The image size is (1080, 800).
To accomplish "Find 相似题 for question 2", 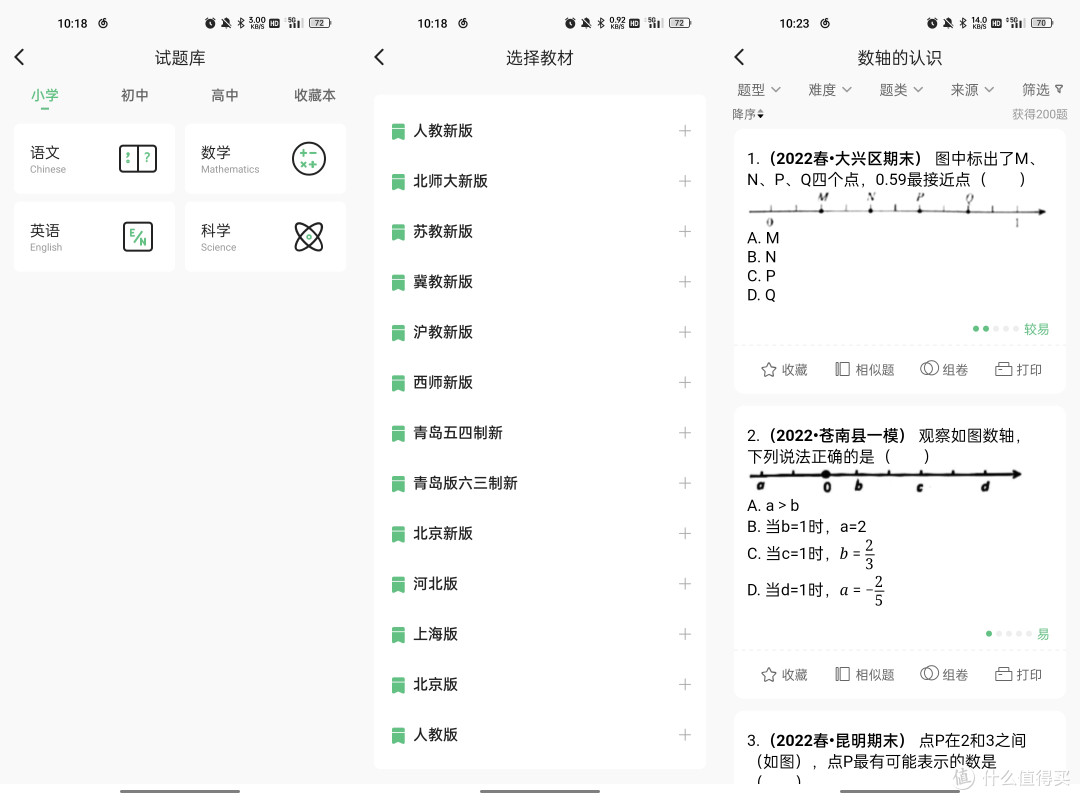I will (864, 674).
